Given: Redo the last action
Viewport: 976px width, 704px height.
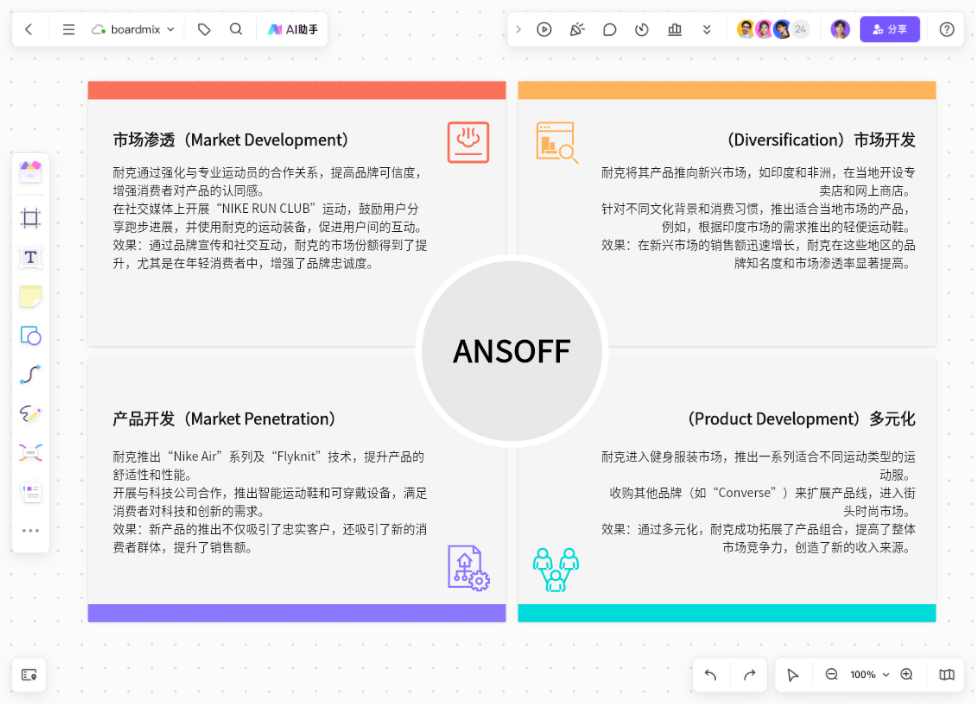Looking at the screenshot, I should coord(749,675).
